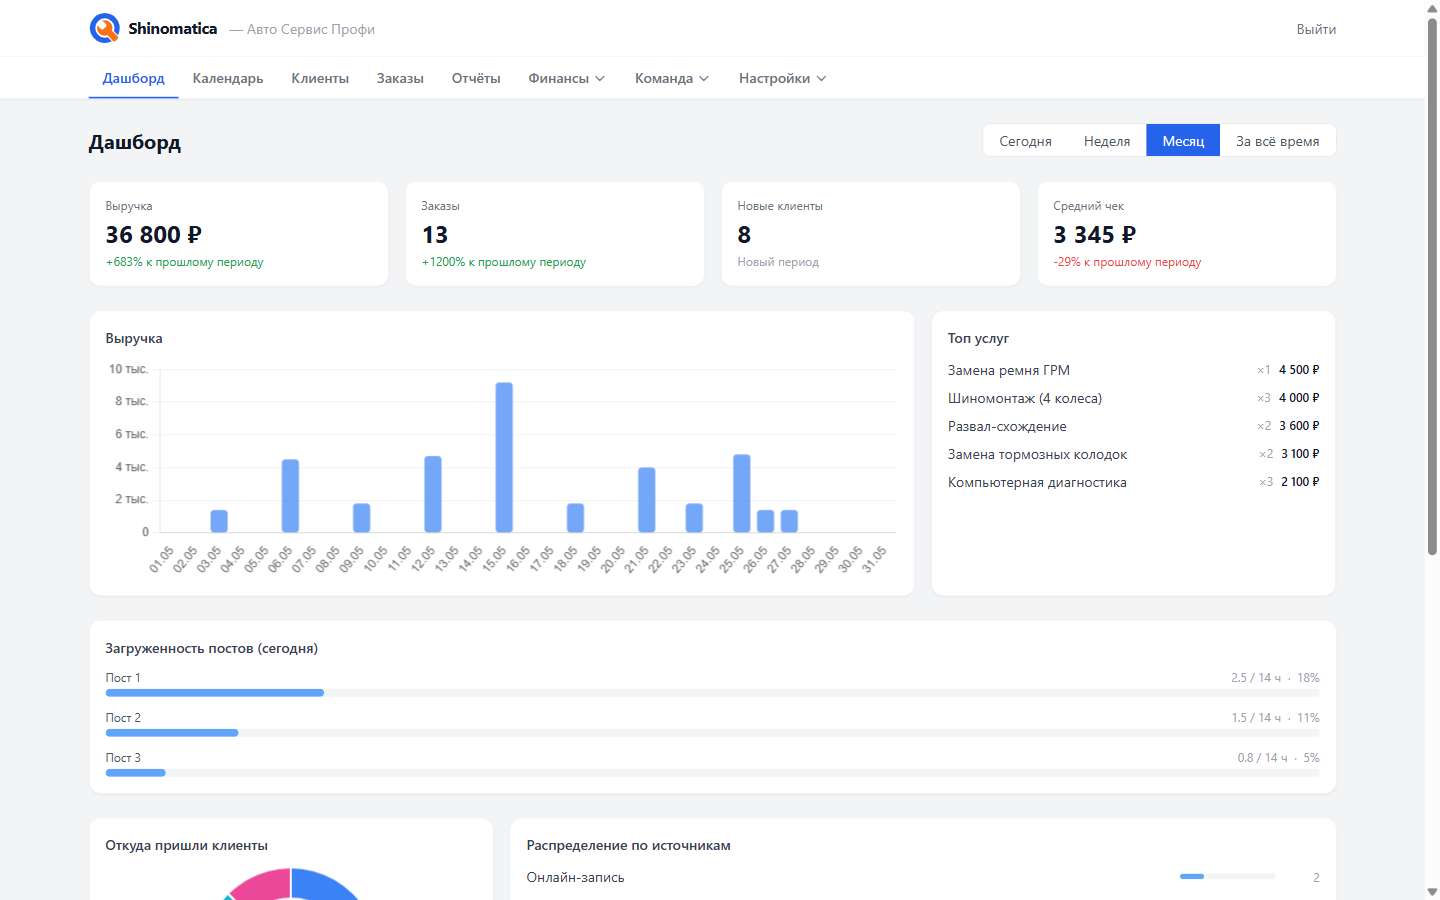The image size is (1440, 900).
Task: Click the revenue bar for 21.05
Action: [x=647, y=500]
